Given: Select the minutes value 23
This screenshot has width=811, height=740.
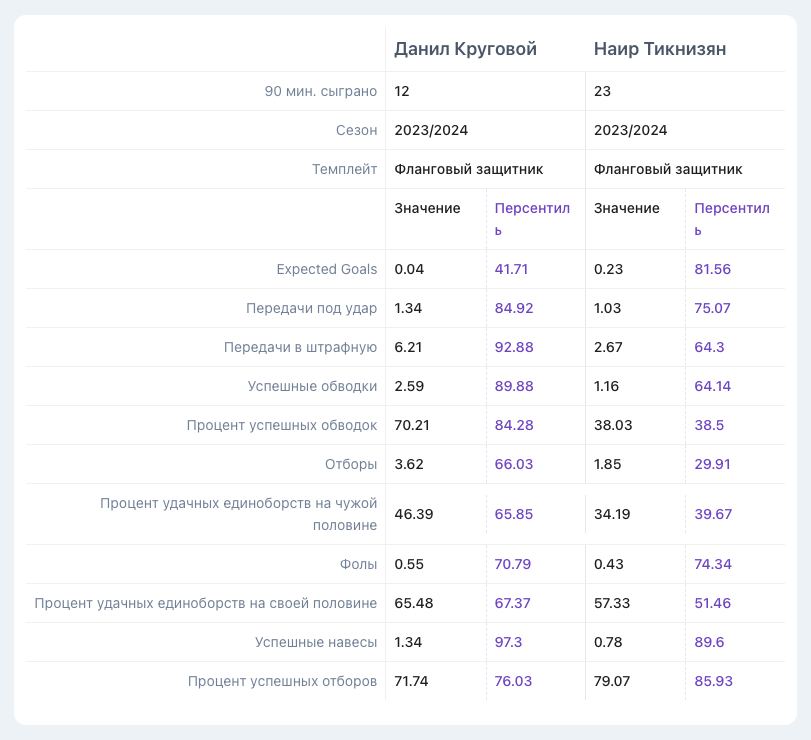Looking at the screenshot, I should tap(602, 91).
